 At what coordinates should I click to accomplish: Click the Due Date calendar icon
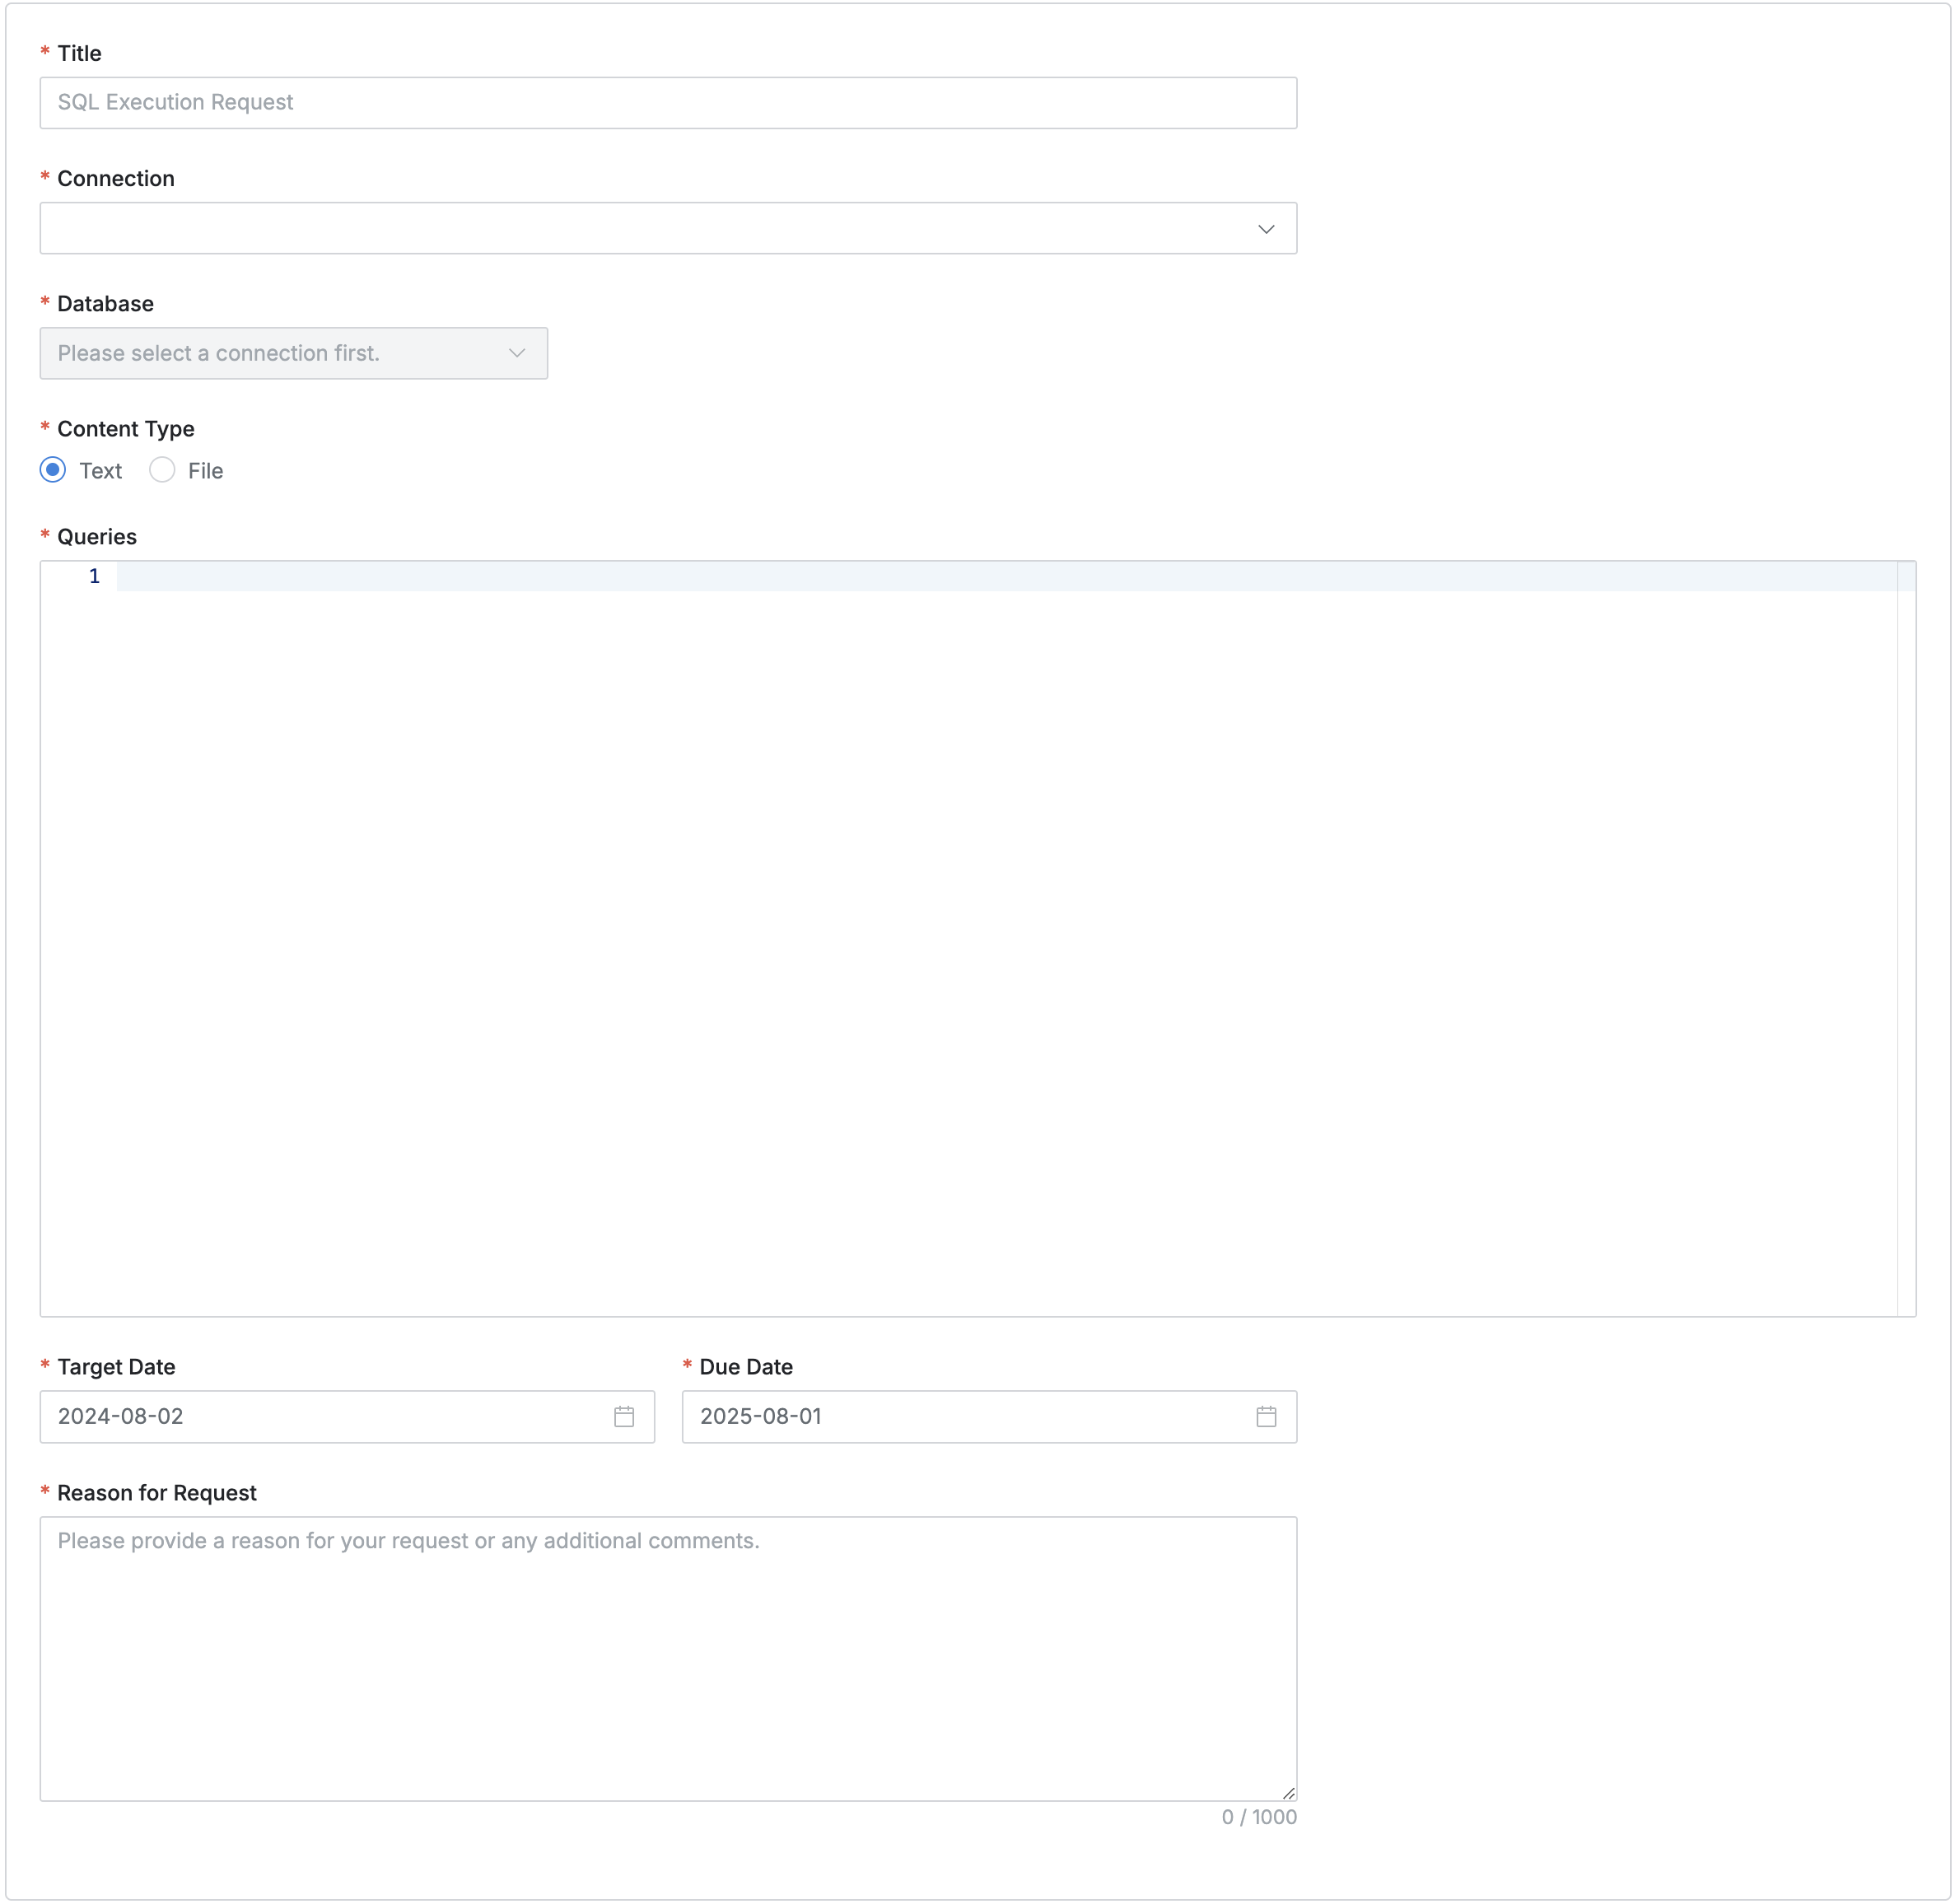[x=1266, y=1416]
